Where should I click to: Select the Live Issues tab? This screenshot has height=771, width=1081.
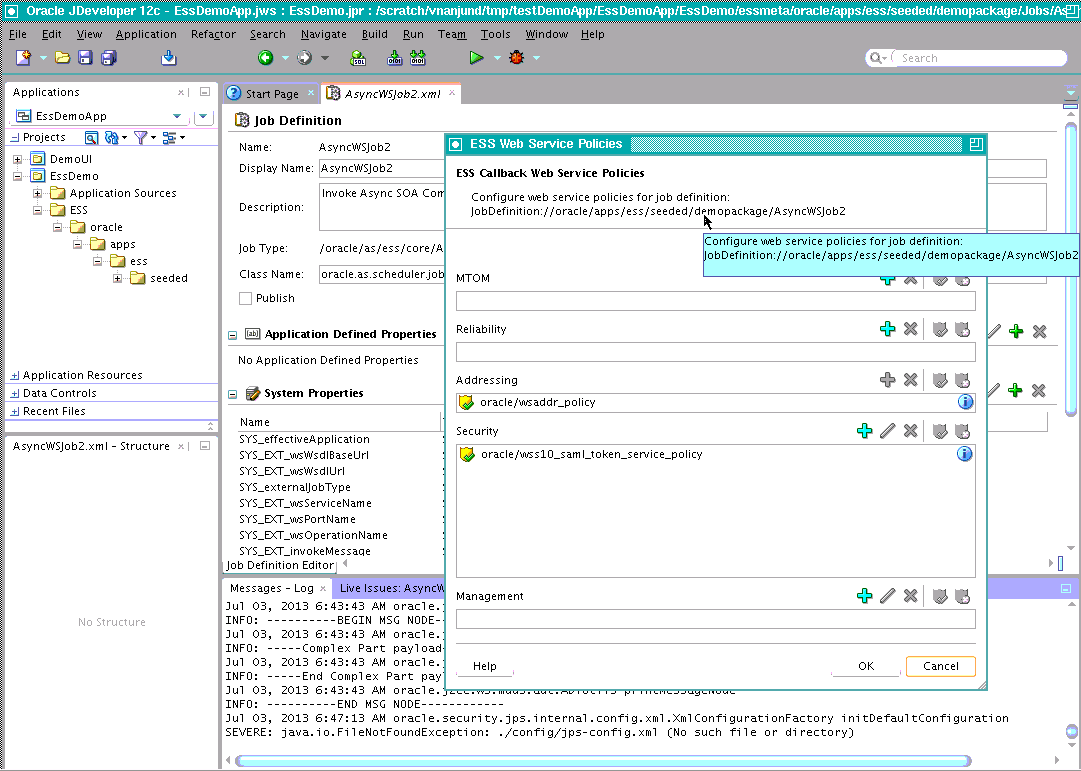click(x=391, y=588)
